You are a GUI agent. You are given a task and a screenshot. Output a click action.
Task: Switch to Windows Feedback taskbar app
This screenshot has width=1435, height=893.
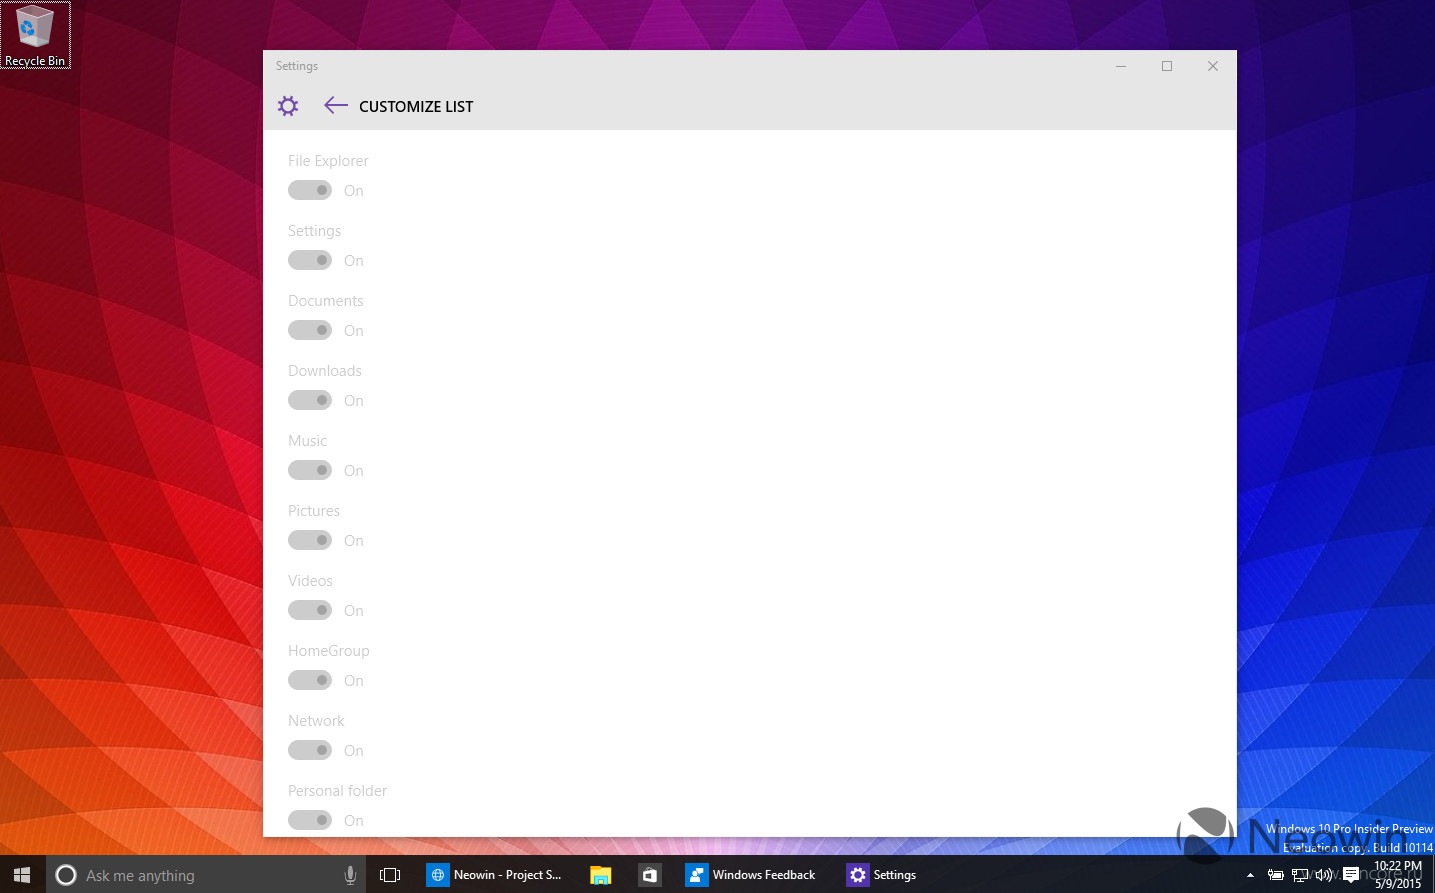(x=752, y=875)
